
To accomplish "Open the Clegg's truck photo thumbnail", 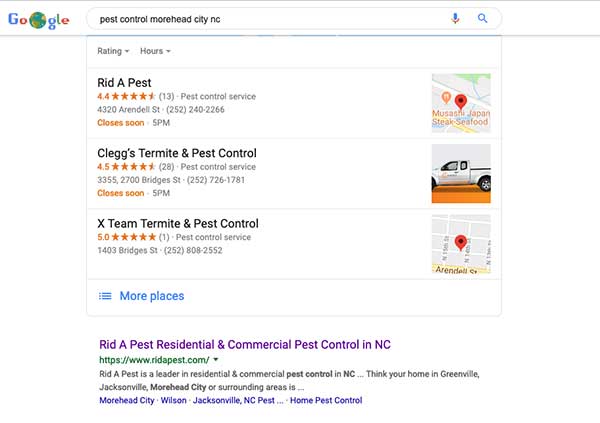I will point(461,173).
